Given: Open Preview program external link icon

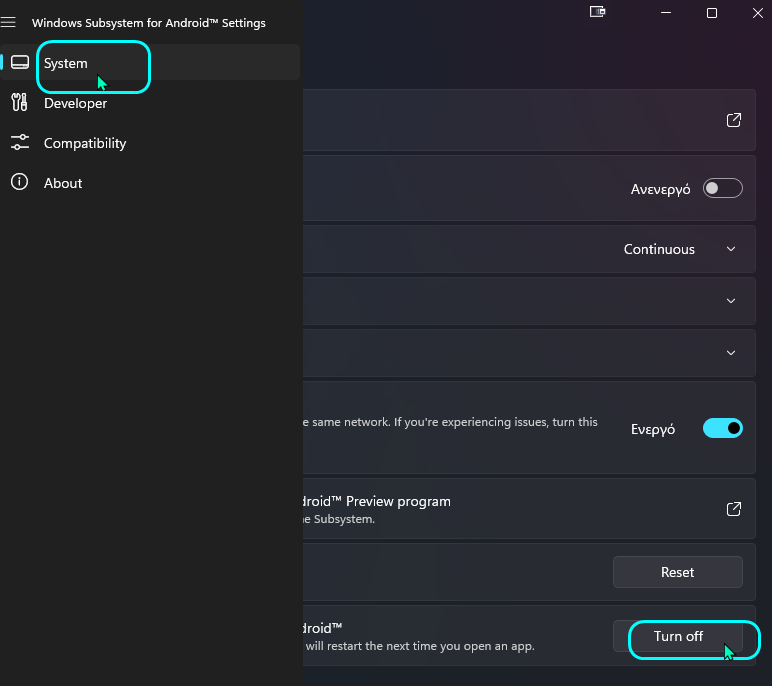Looking at the screenshot, I should [734, 509].
